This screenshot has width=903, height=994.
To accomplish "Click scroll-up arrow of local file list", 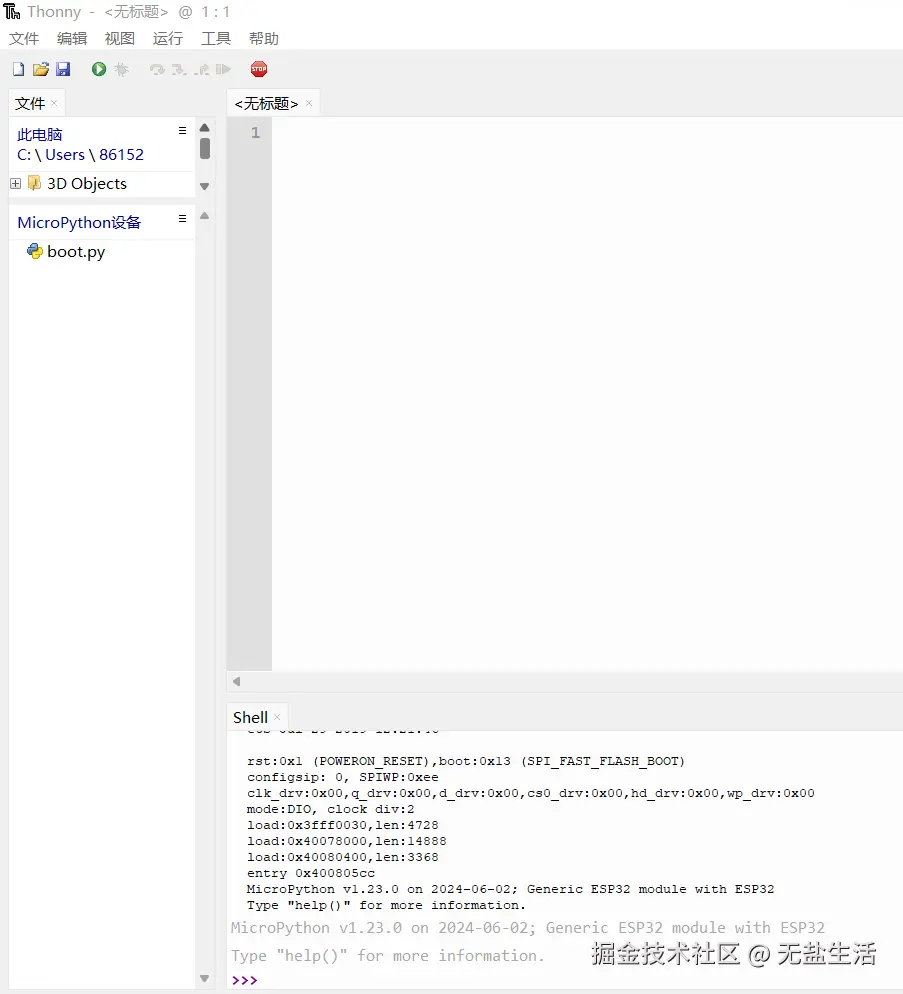I will [x=204, y=128].
